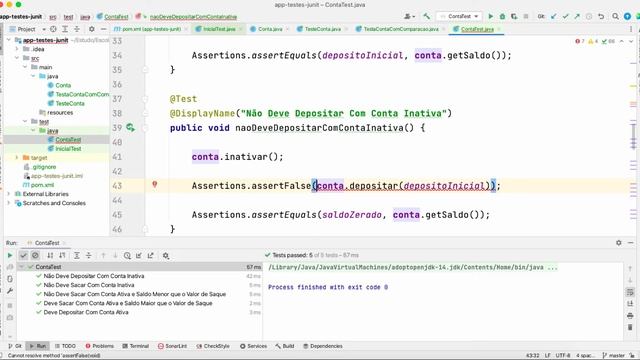
Task: Collapse all test results in Run toolbar
Action: pos(89,256)
